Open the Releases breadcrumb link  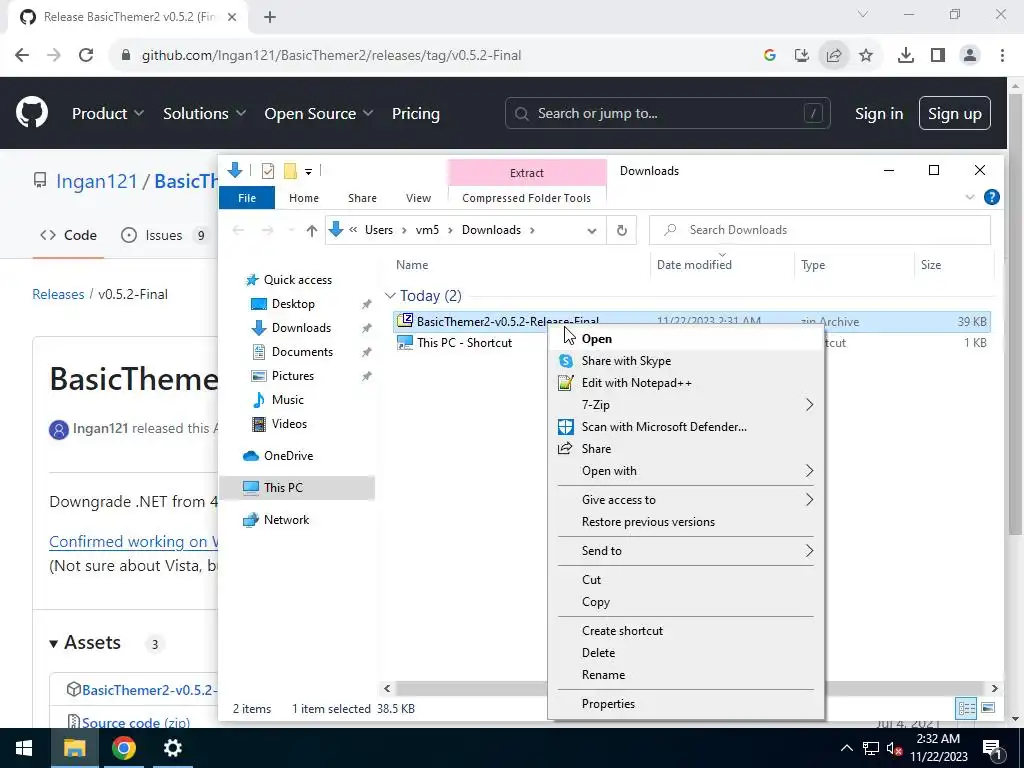coord(58,295)
